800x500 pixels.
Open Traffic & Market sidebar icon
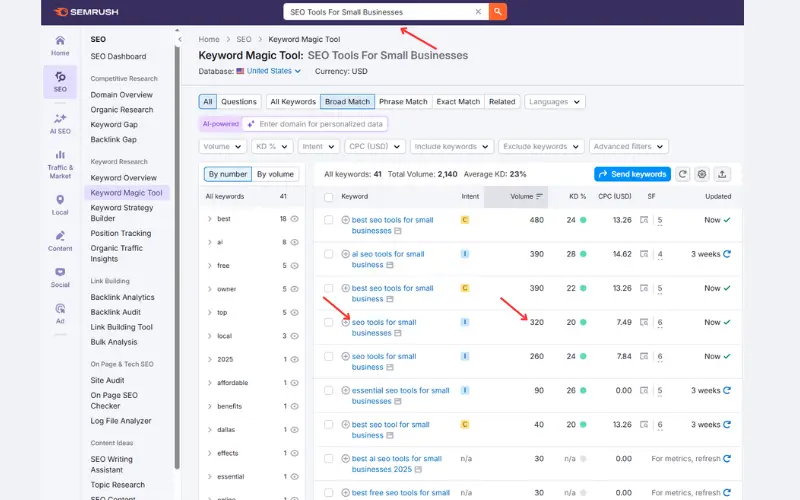pyautogui.click(x=60, y=164)
